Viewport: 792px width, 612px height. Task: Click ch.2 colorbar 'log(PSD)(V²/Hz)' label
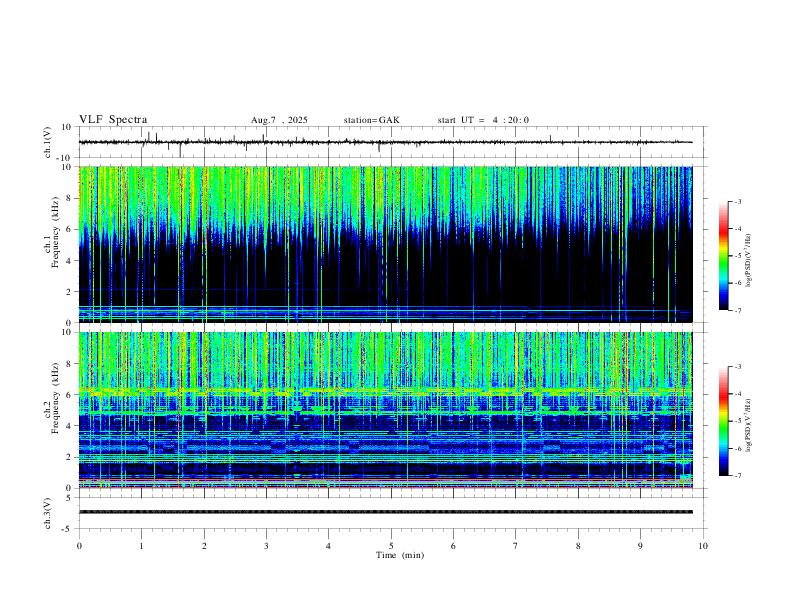click(x=749, y=425)
